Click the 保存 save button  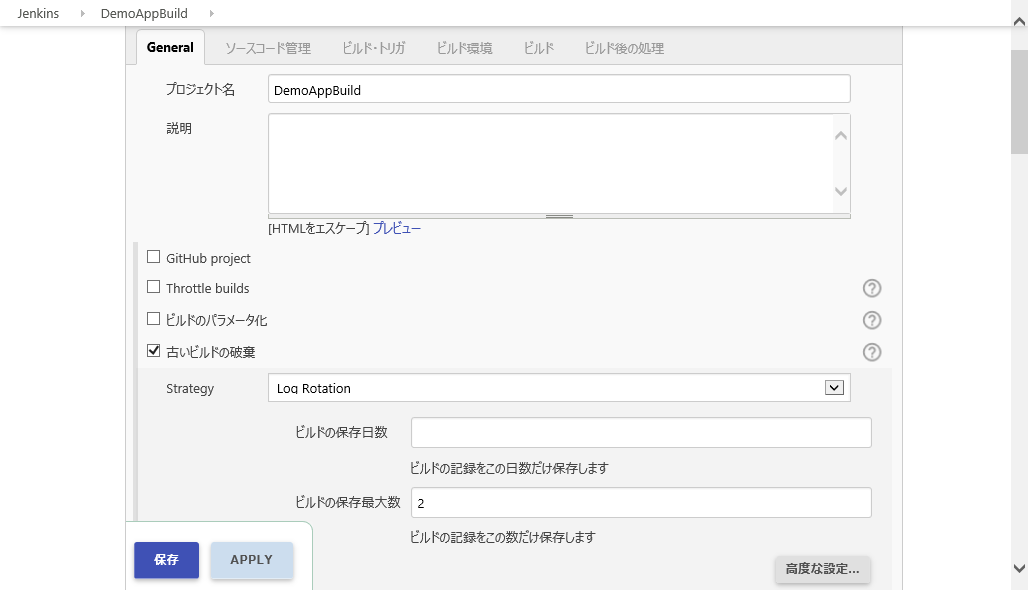[167, 560]
